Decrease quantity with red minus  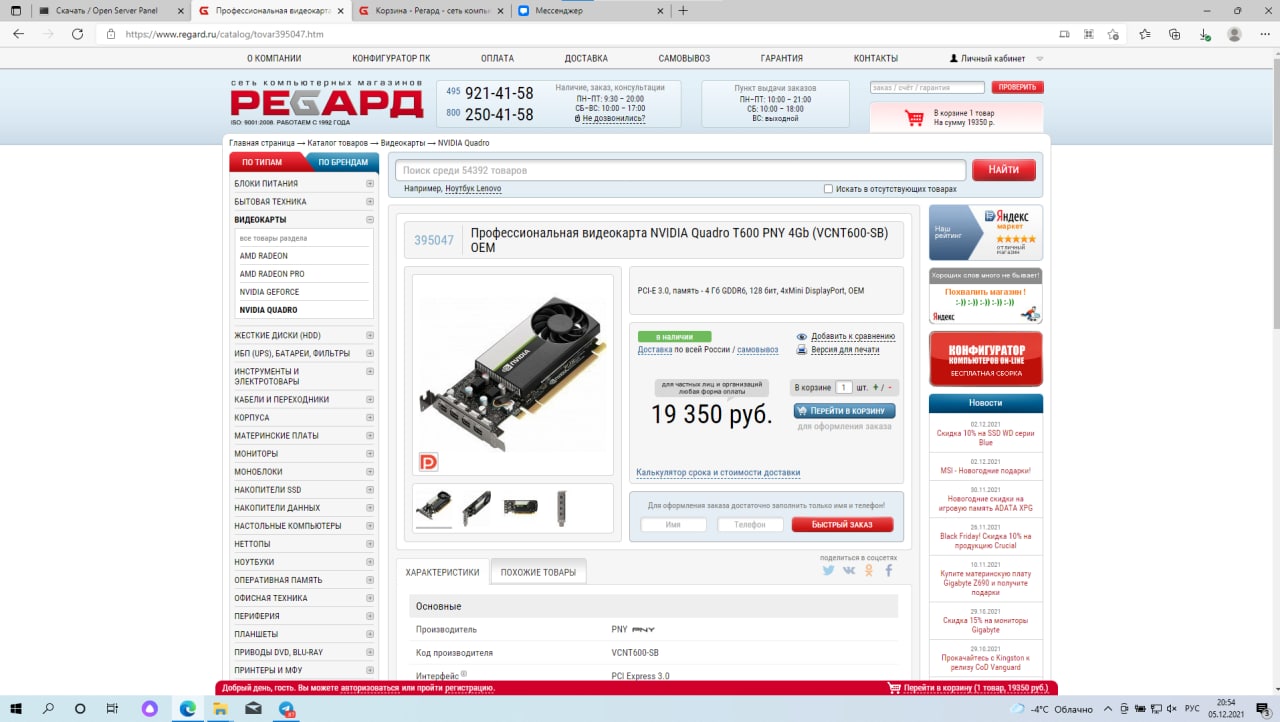pyautogui.click(x=888, y=387)
